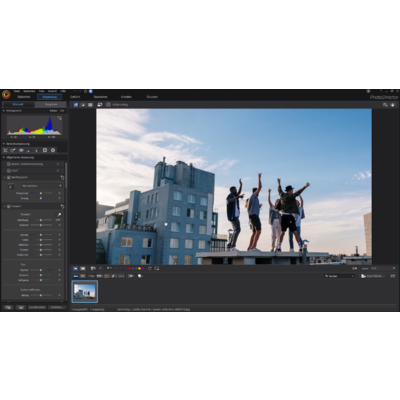Image resolution: width=400 pixels, height=400 pixels.
Task: Pick the white balance eyedropper
Action: (11, 187)
